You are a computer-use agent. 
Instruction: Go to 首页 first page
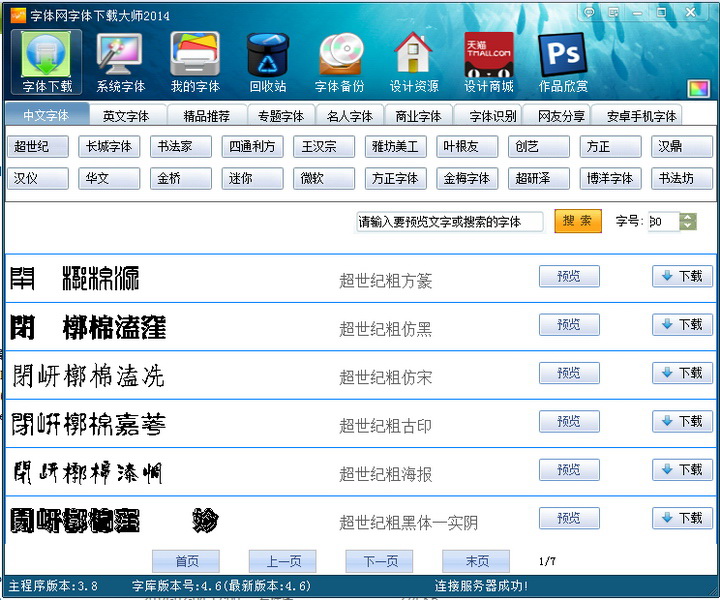(x=186, y=561)
